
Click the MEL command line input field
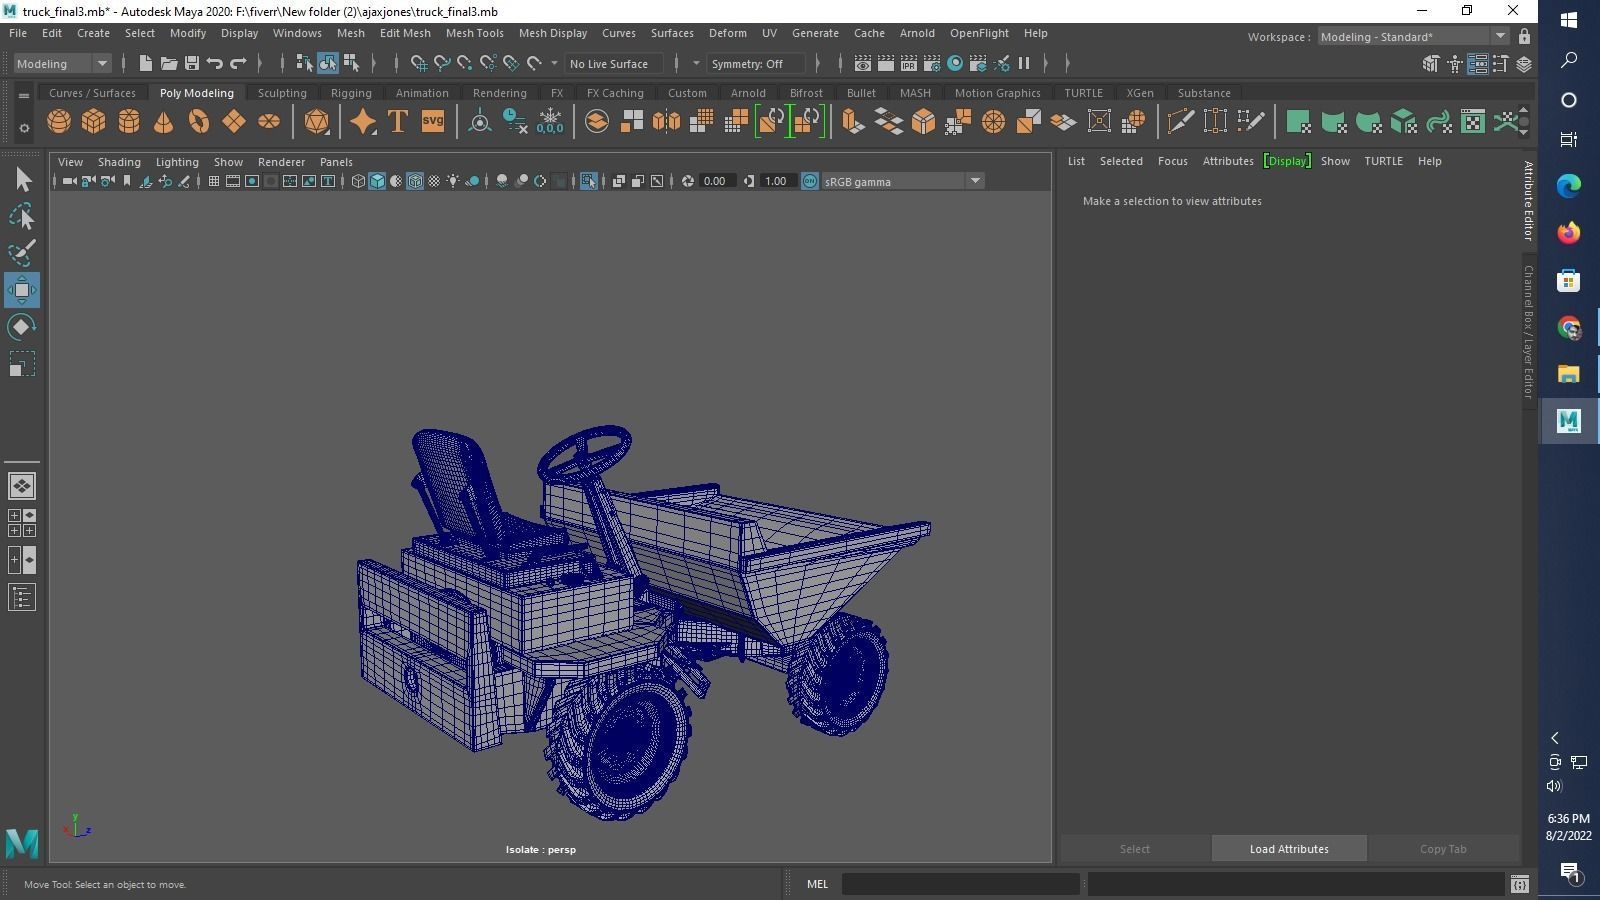[x=961, y=884]
